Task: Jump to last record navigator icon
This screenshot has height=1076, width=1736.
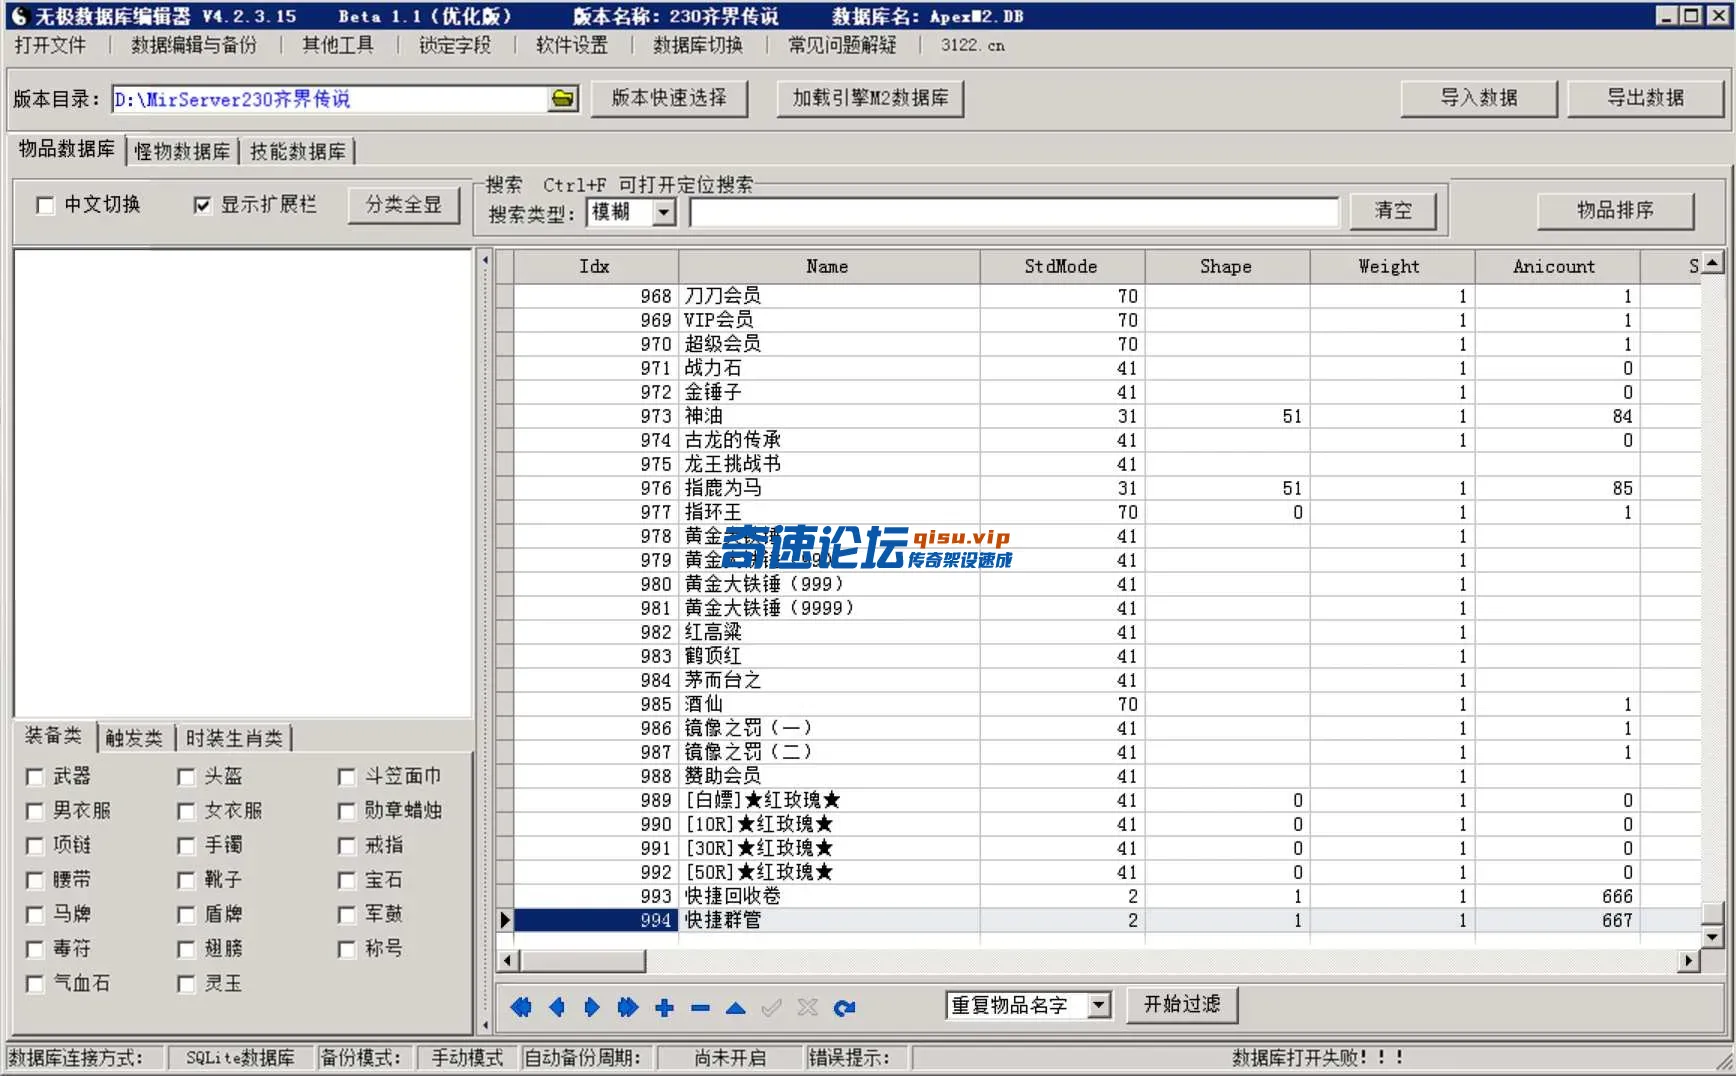Action: (628, 1007)
